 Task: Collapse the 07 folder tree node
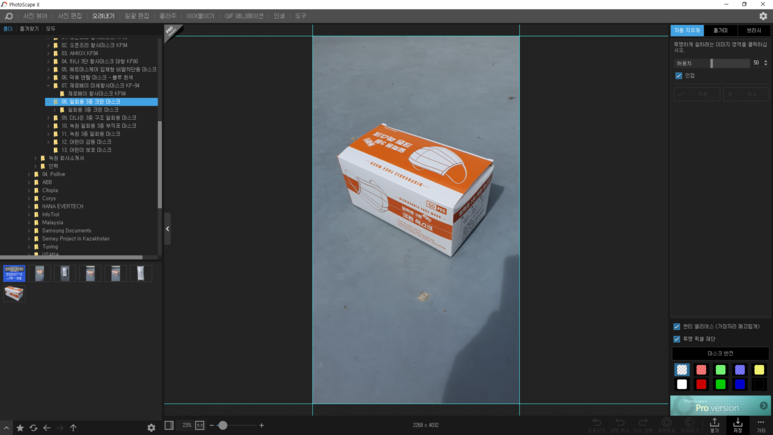(x=48, y=85)
